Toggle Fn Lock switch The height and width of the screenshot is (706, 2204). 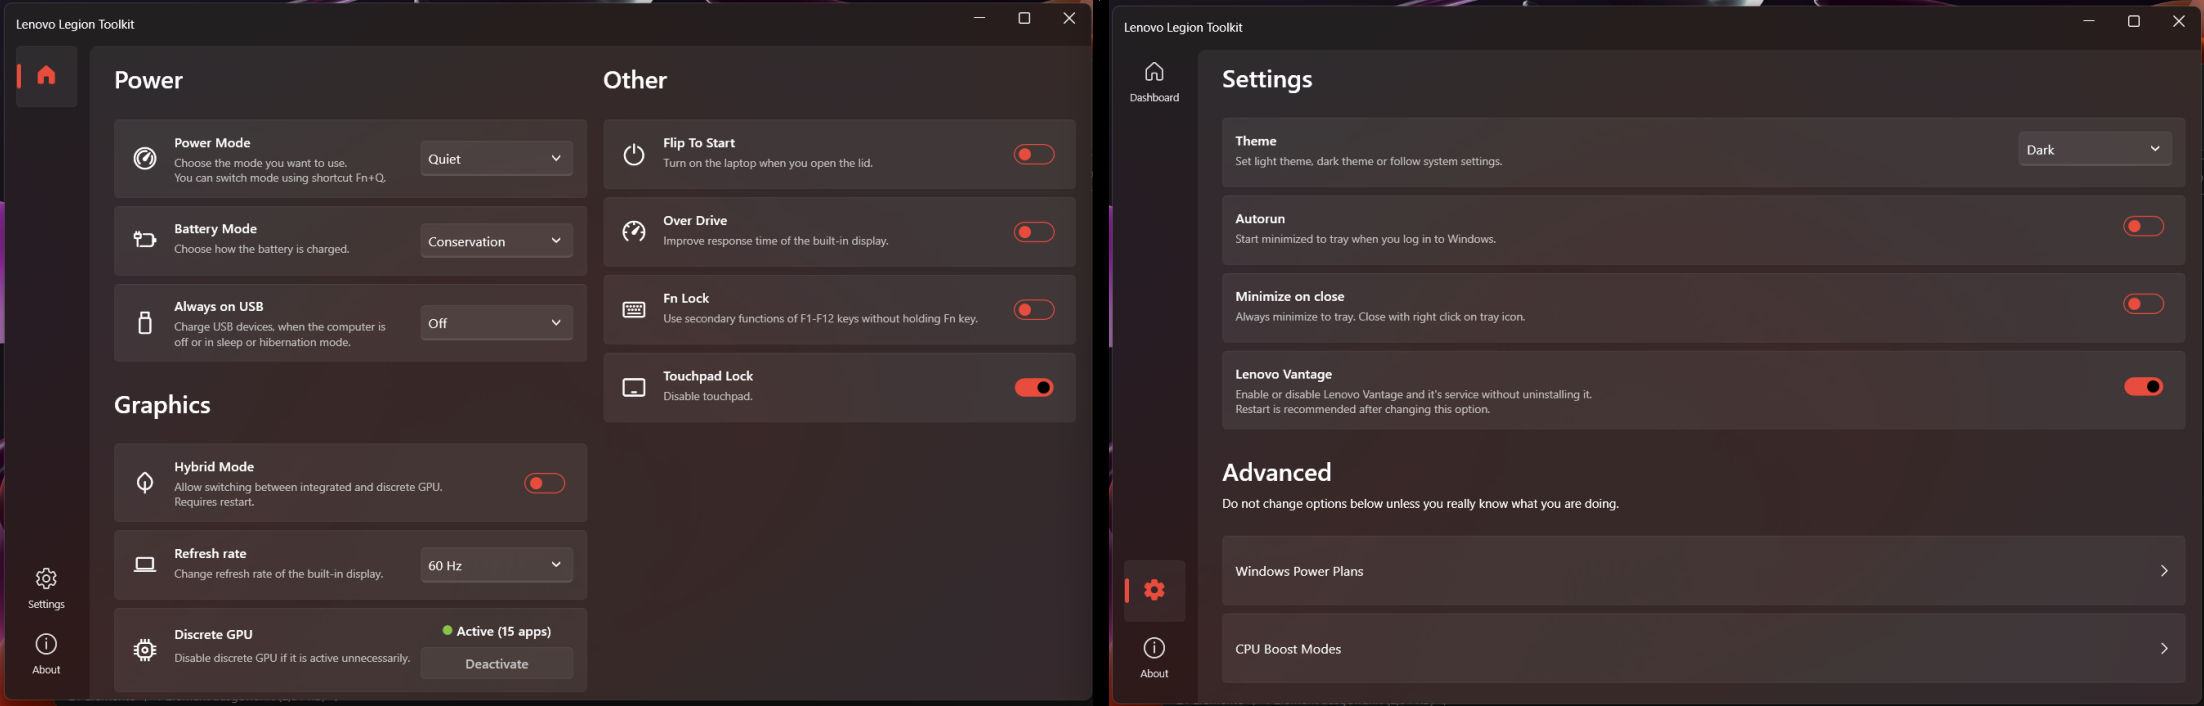pyautogui.click(x=1034, y=310)
